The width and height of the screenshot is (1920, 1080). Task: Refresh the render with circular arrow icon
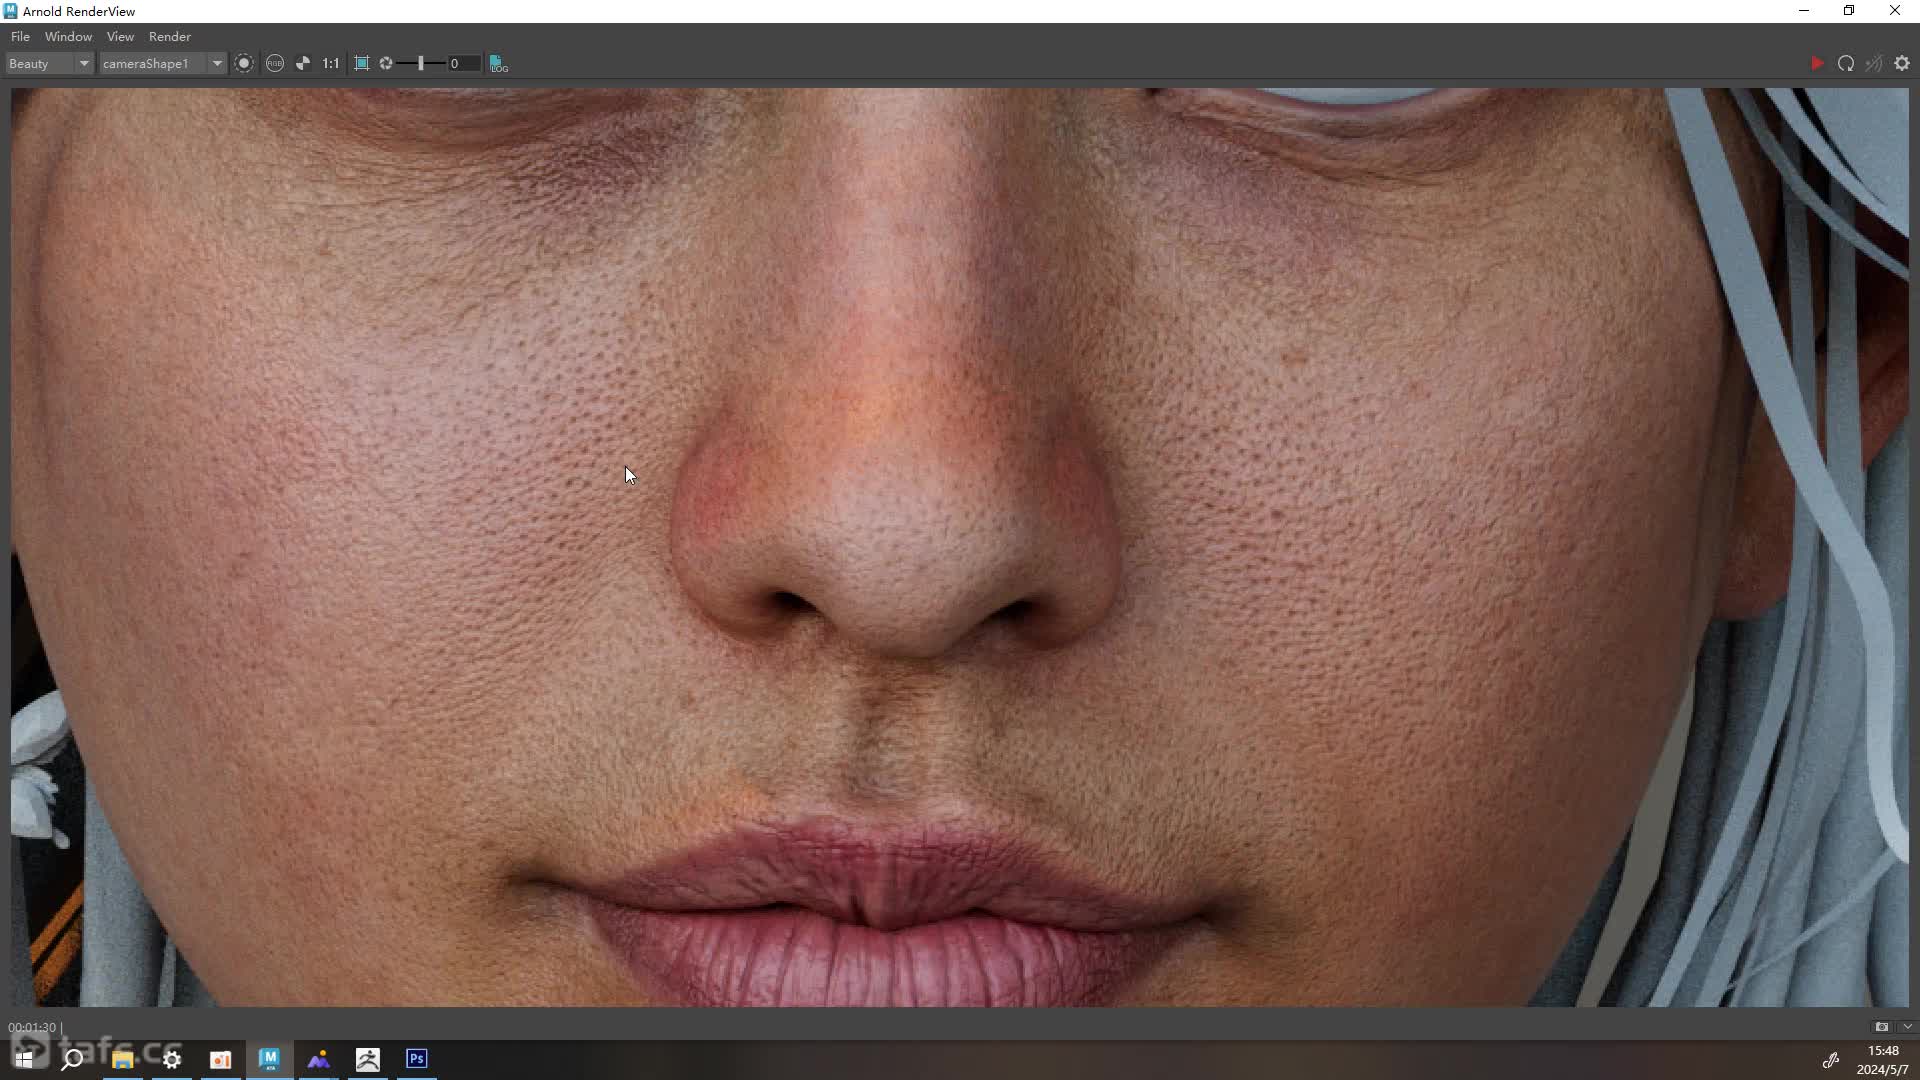pos(1846,63)
